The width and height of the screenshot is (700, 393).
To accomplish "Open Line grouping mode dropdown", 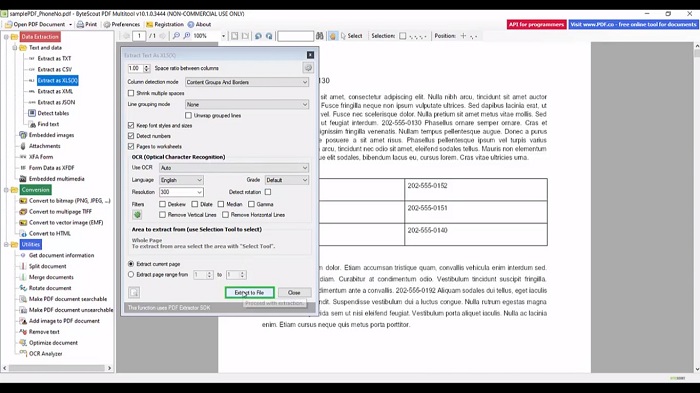I will tap(246, 105).
